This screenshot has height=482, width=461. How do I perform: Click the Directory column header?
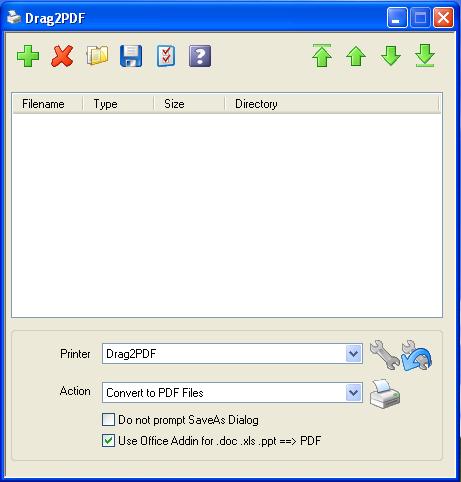point(332,104)
